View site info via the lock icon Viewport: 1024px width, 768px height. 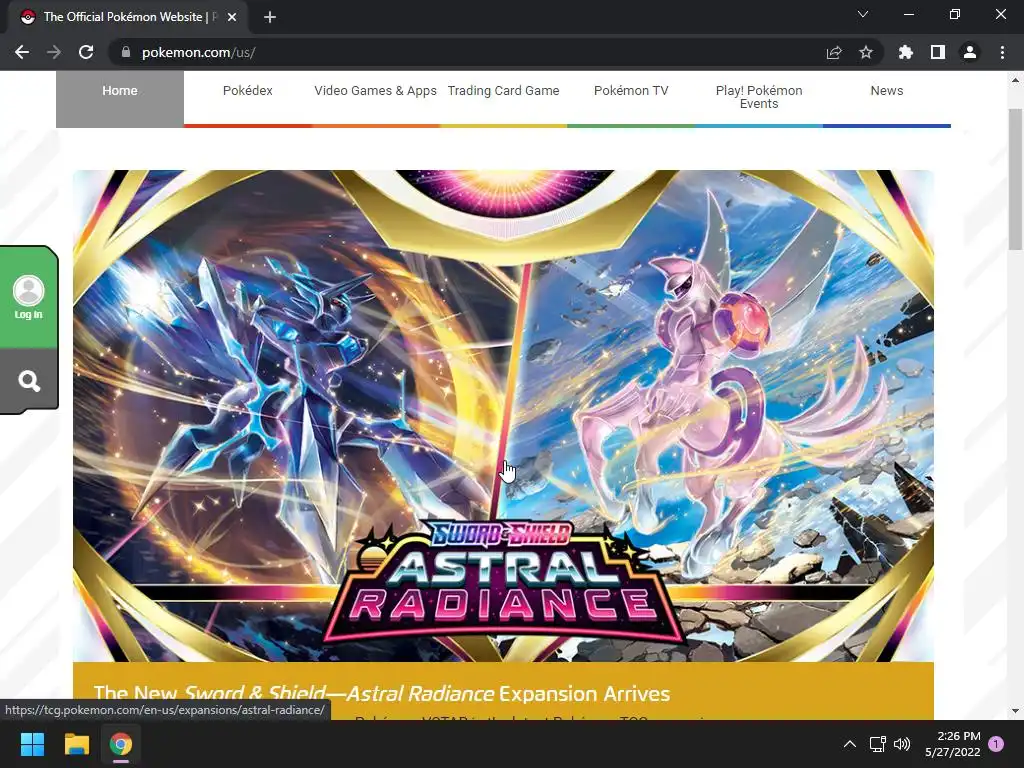click(x=126, y=52)
